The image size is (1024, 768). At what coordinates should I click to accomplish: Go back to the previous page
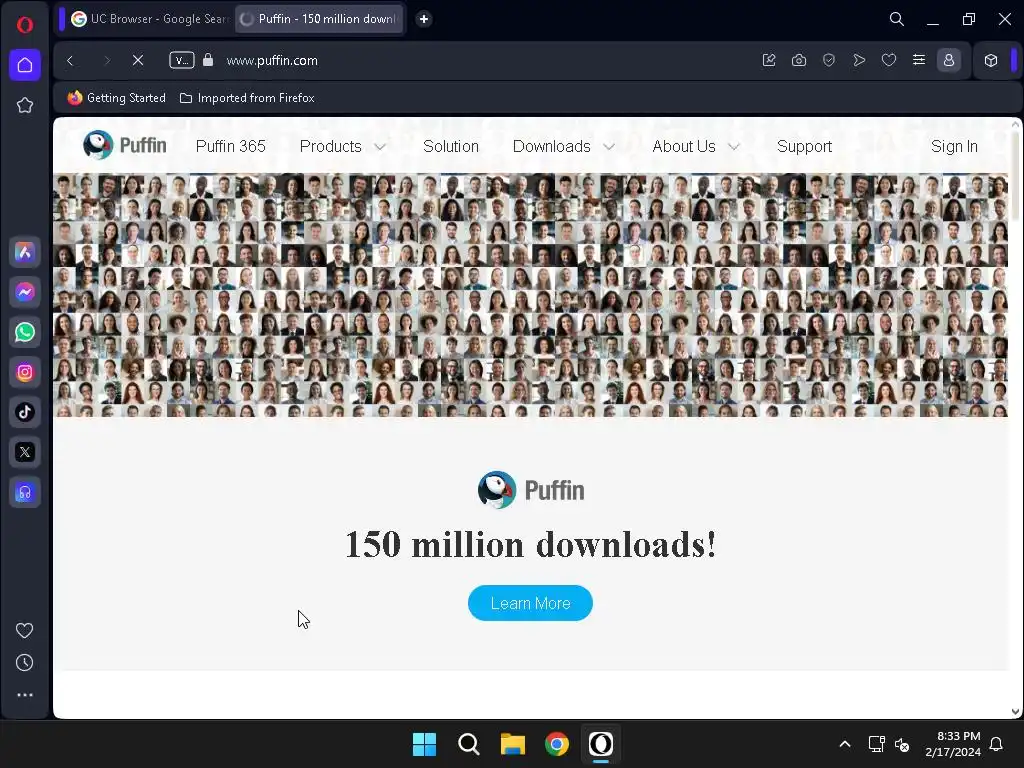point(71,61)
